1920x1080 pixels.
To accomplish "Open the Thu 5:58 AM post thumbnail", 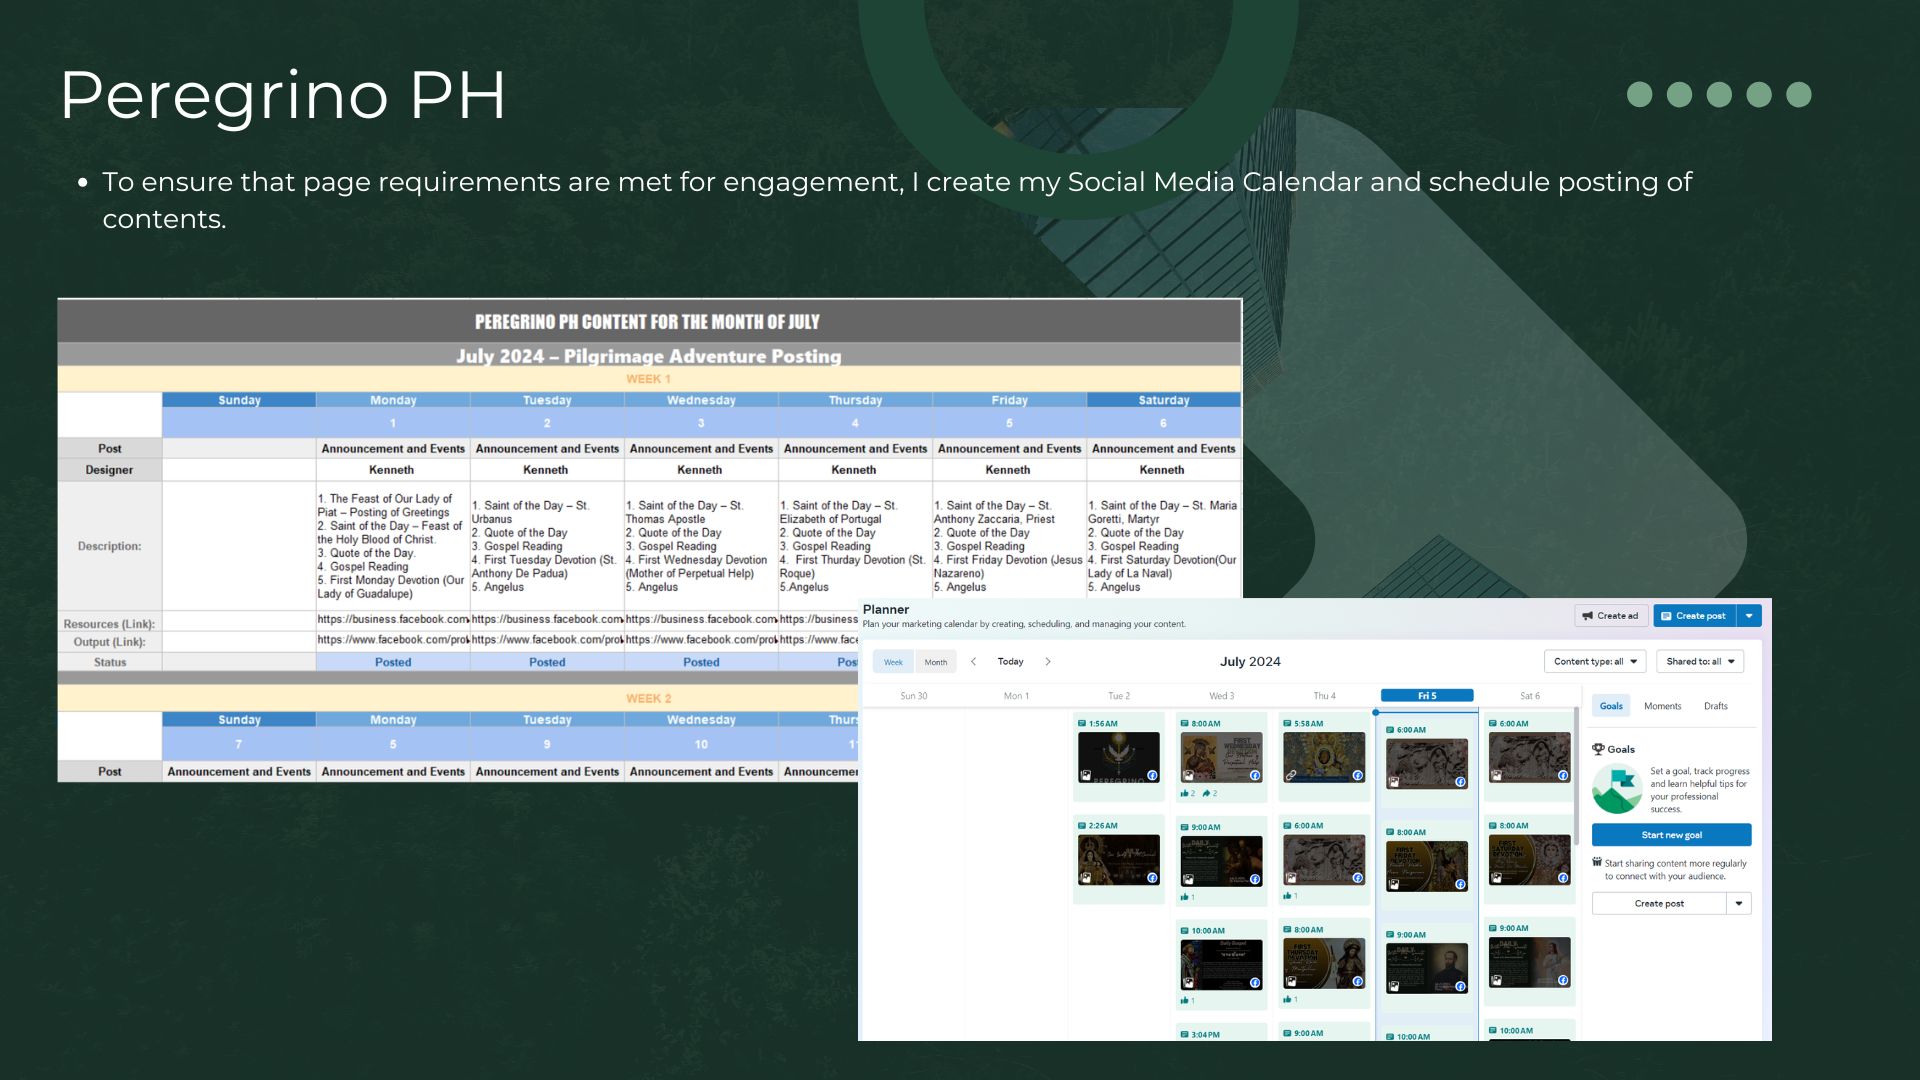I will pos(1324,757).
